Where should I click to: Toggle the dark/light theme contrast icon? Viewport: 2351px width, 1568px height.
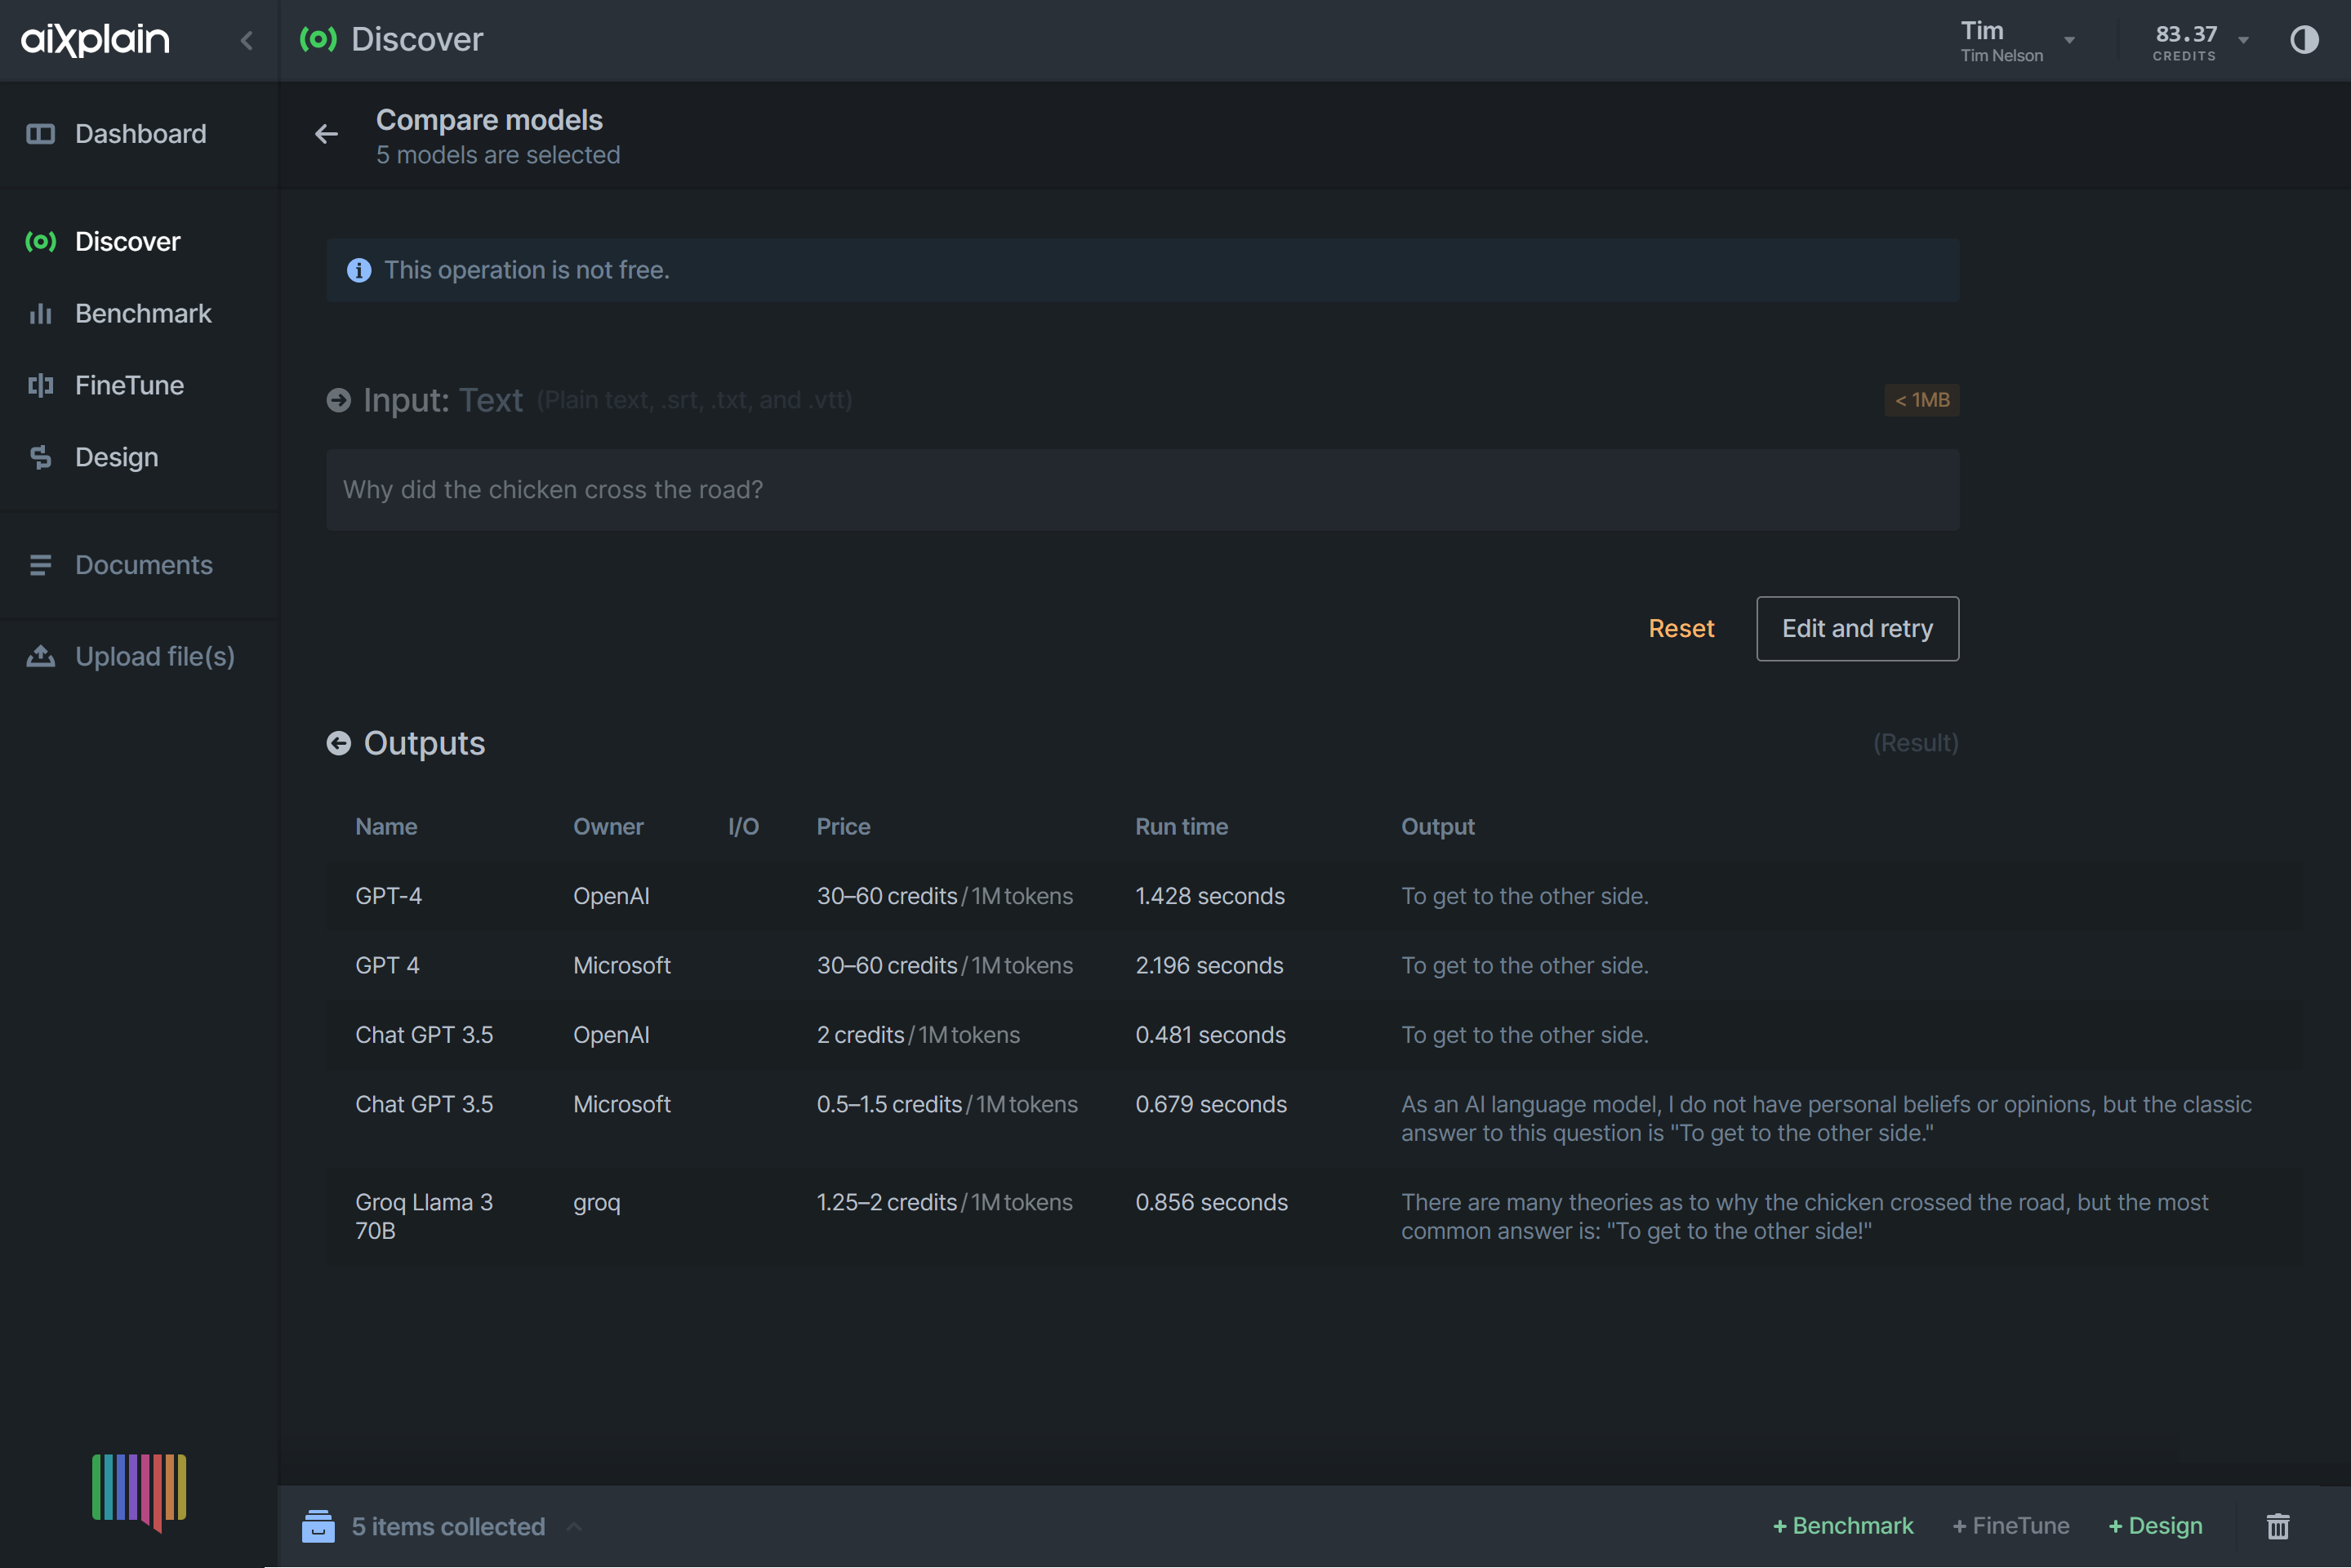pyautogui.click(x=2304, y=39)
